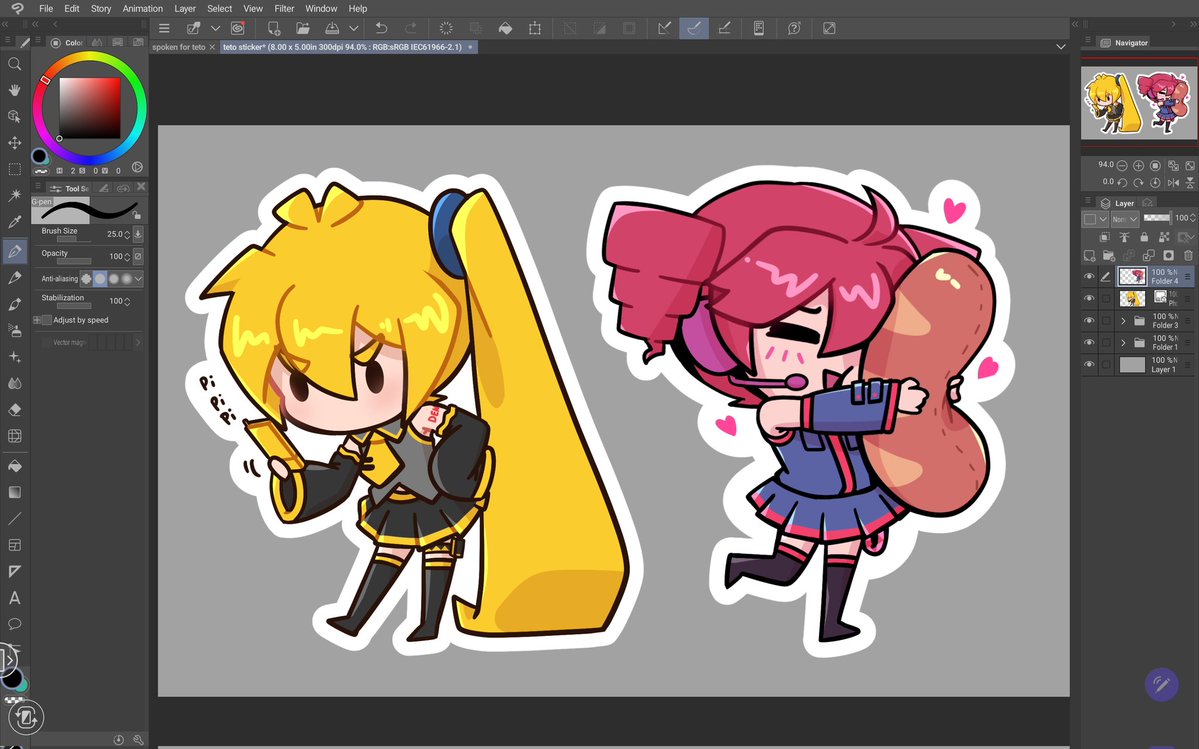
Task: Click the Delete layer trash icon
Action: pos(1188,255)
